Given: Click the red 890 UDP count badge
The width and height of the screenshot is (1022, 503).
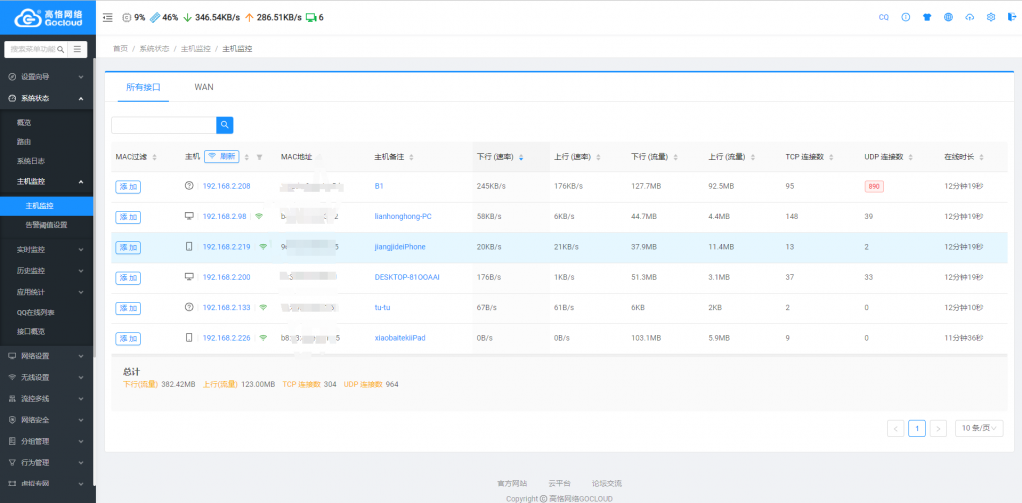Looking at the screenshot, I should (x=874, y=186).
